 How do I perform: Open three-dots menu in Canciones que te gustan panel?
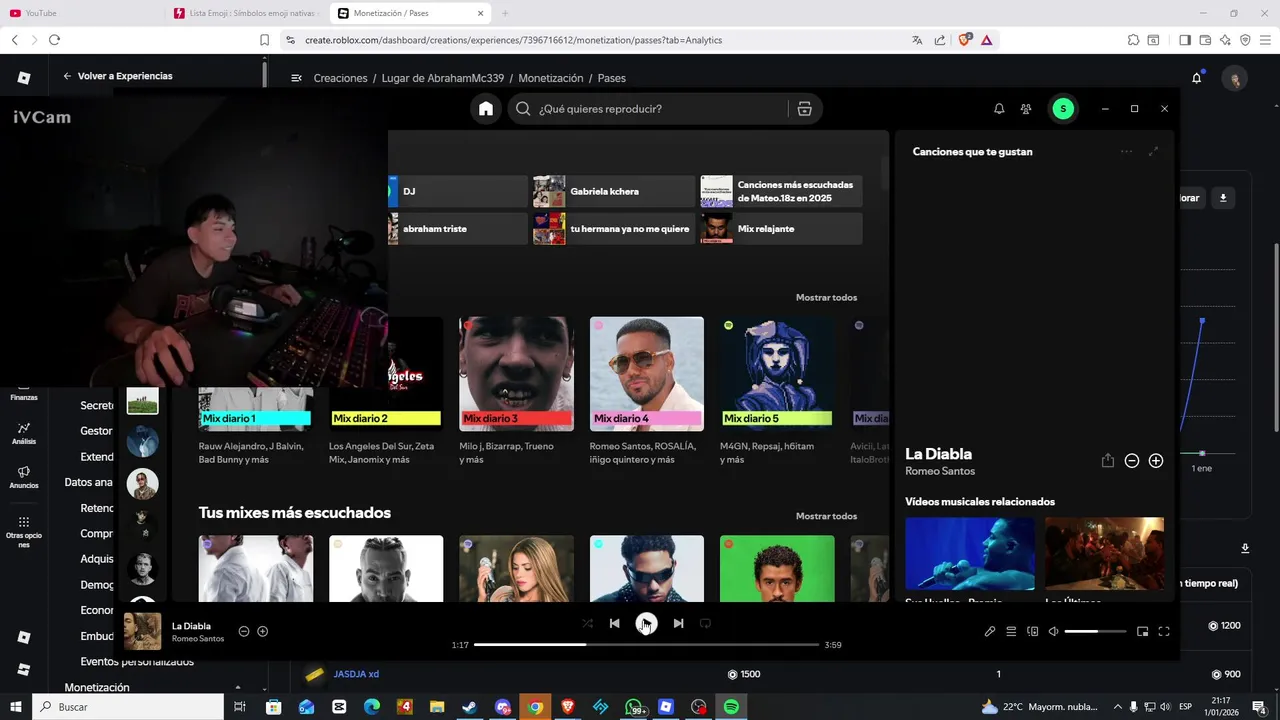1126,152
